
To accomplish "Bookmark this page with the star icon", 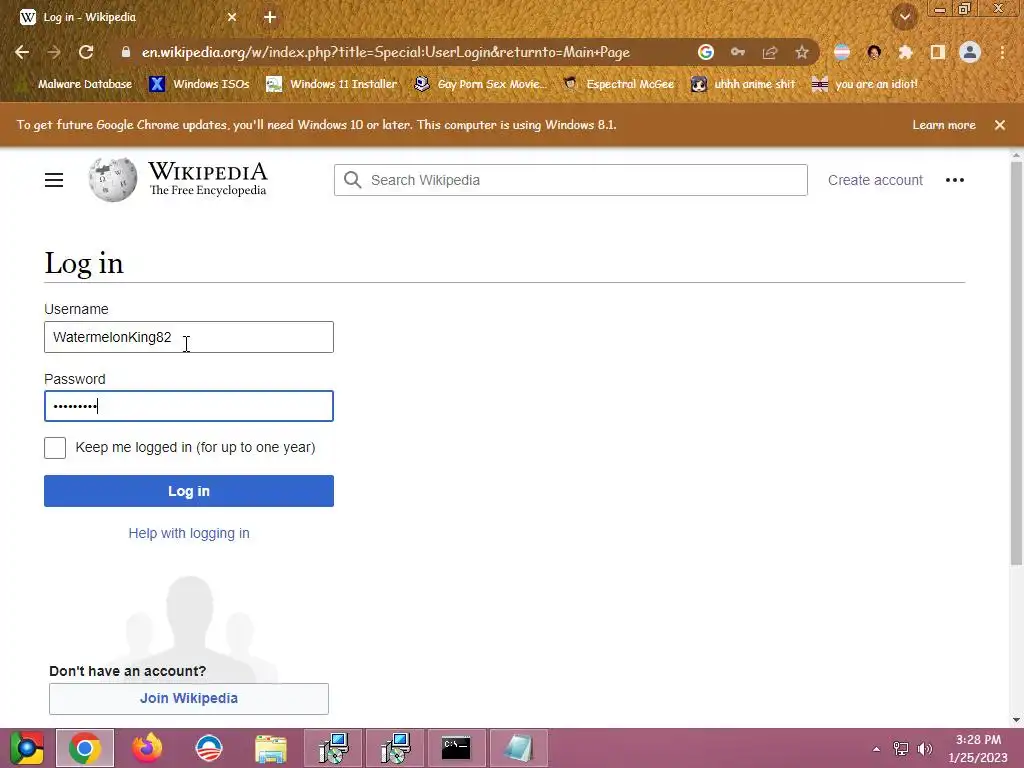I will tap(802, 52).
